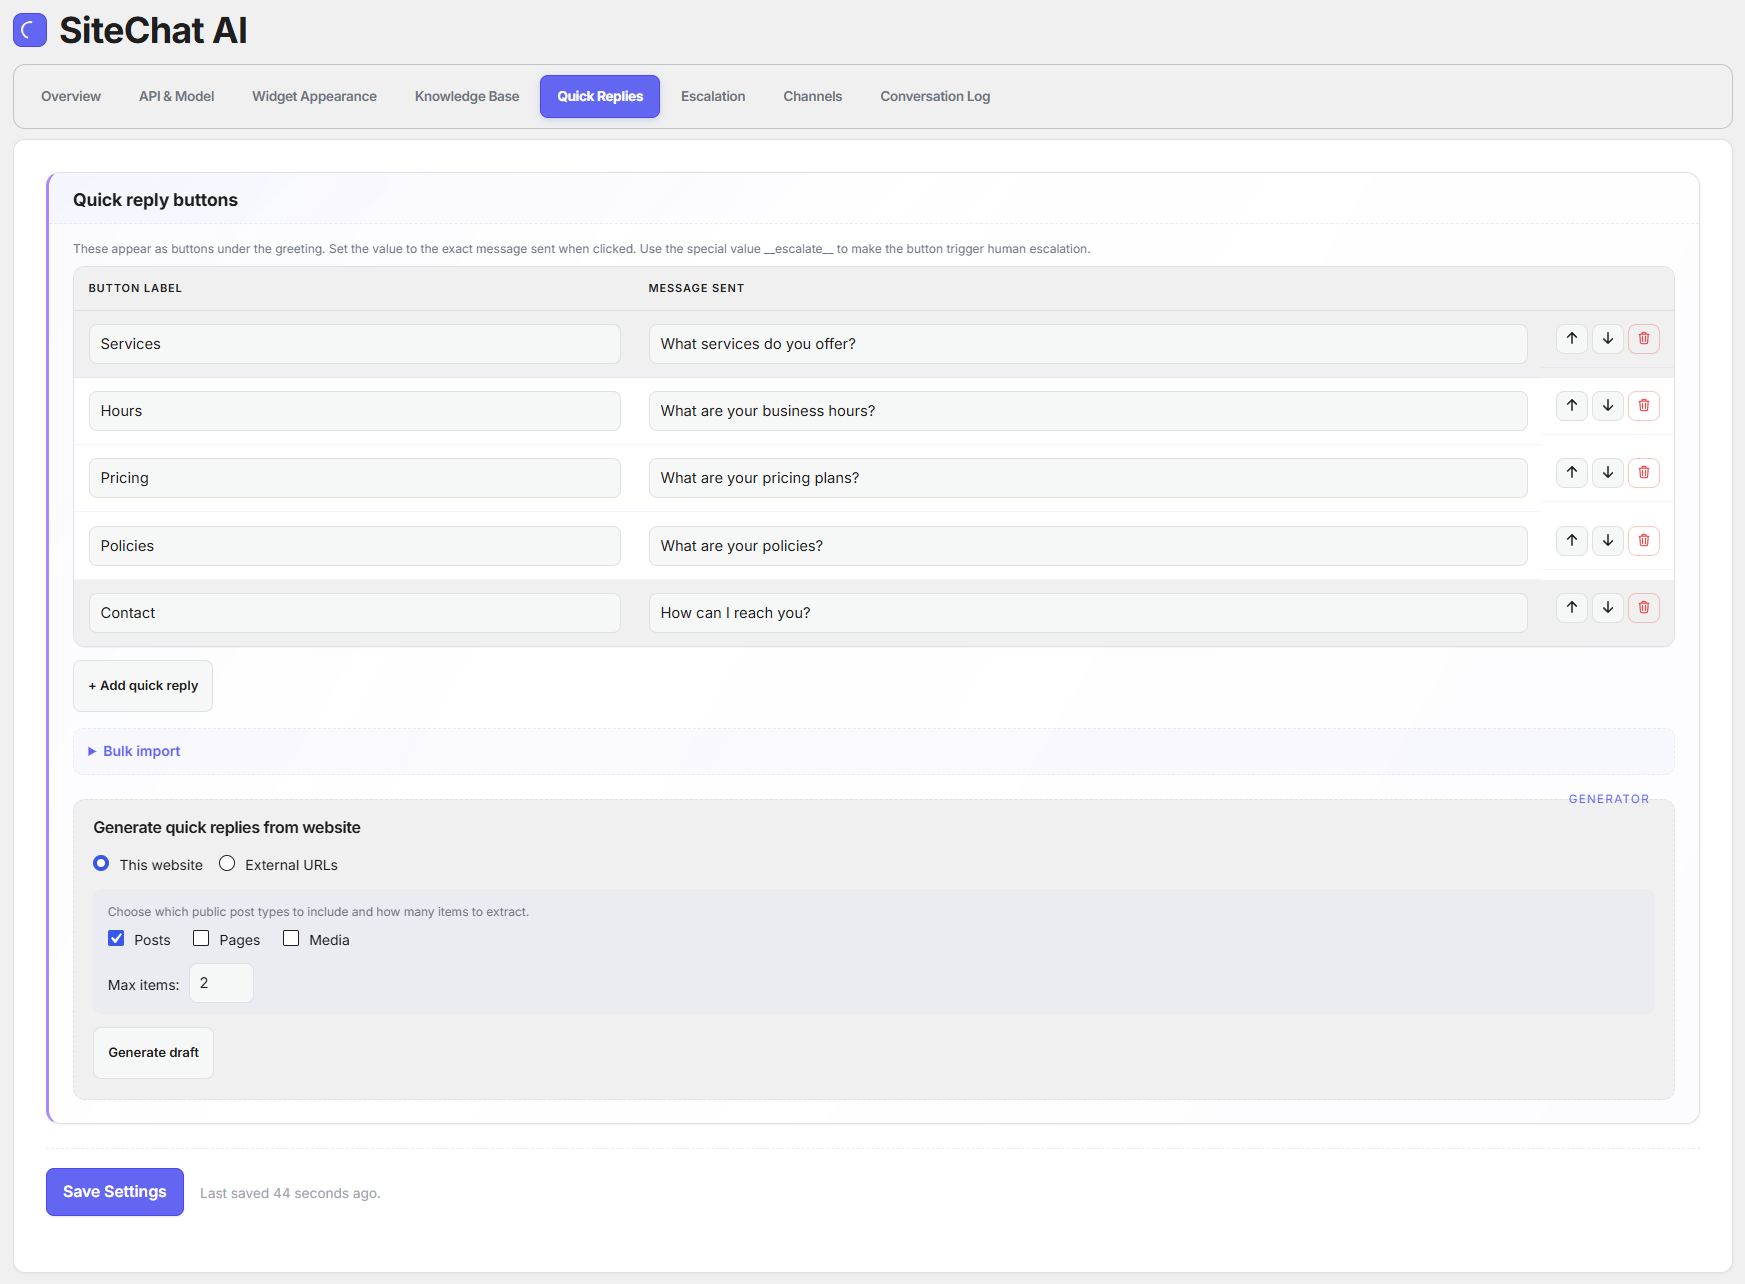This screenshot has width=1745, height=1284.
Task: Delete the Policies quick reply
Action: (1644, 541)
